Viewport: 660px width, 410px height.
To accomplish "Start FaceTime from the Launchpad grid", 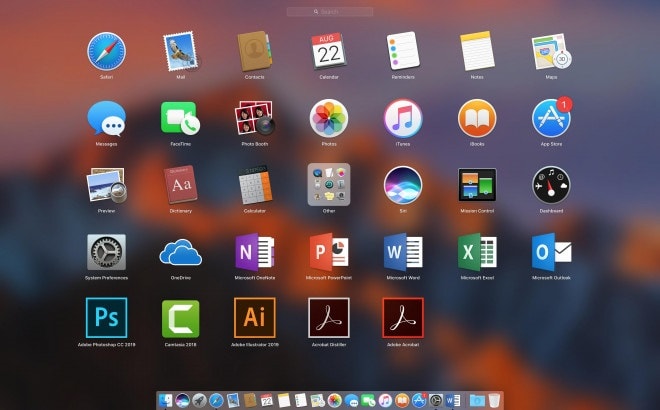I will pos(181,118).
